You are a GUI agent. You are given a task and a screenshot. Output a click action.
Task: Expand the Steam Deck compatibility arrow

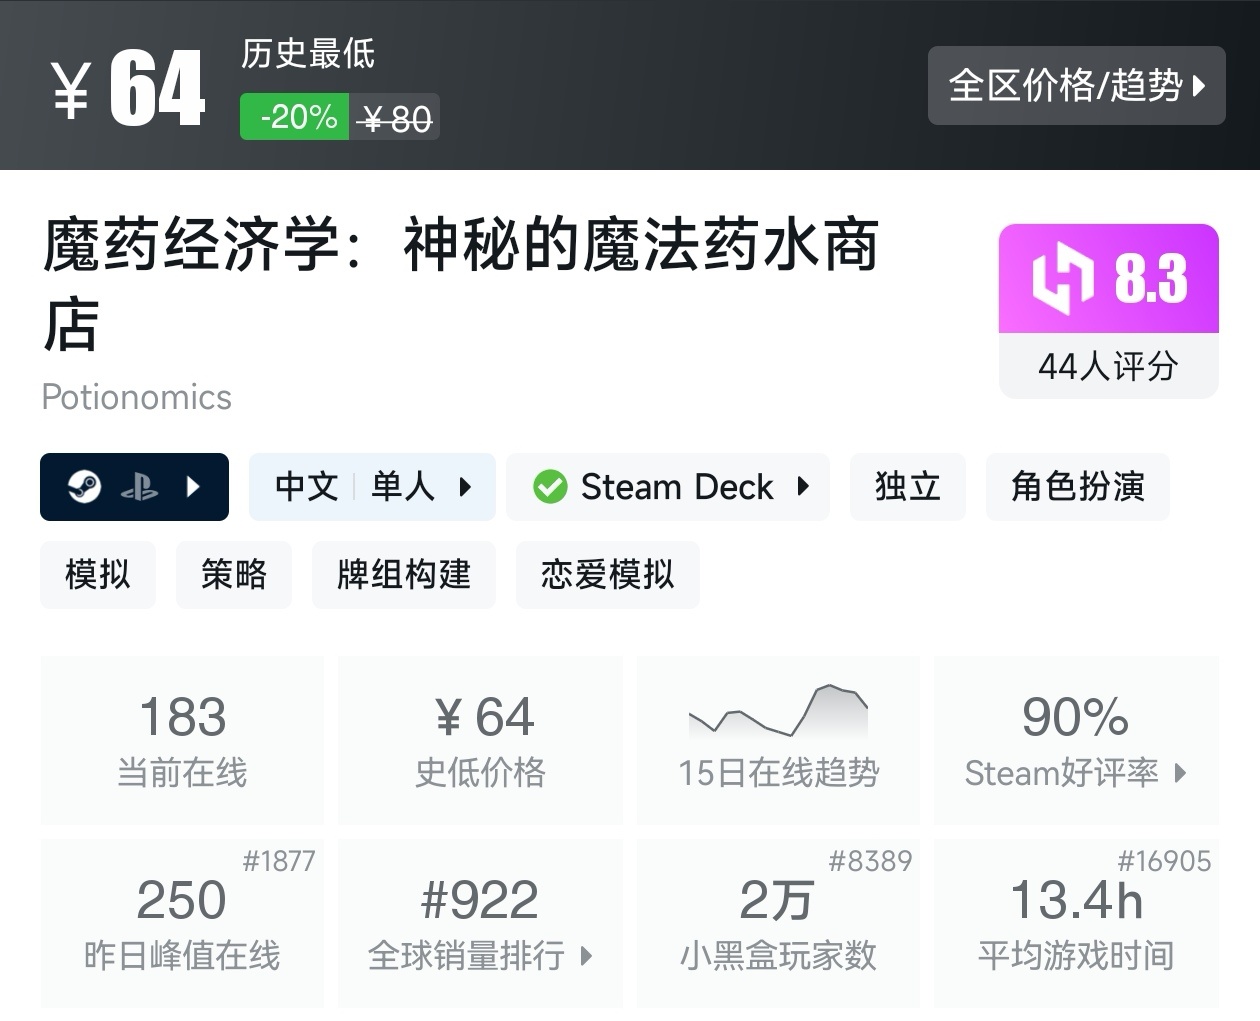(x=803, y=487)
